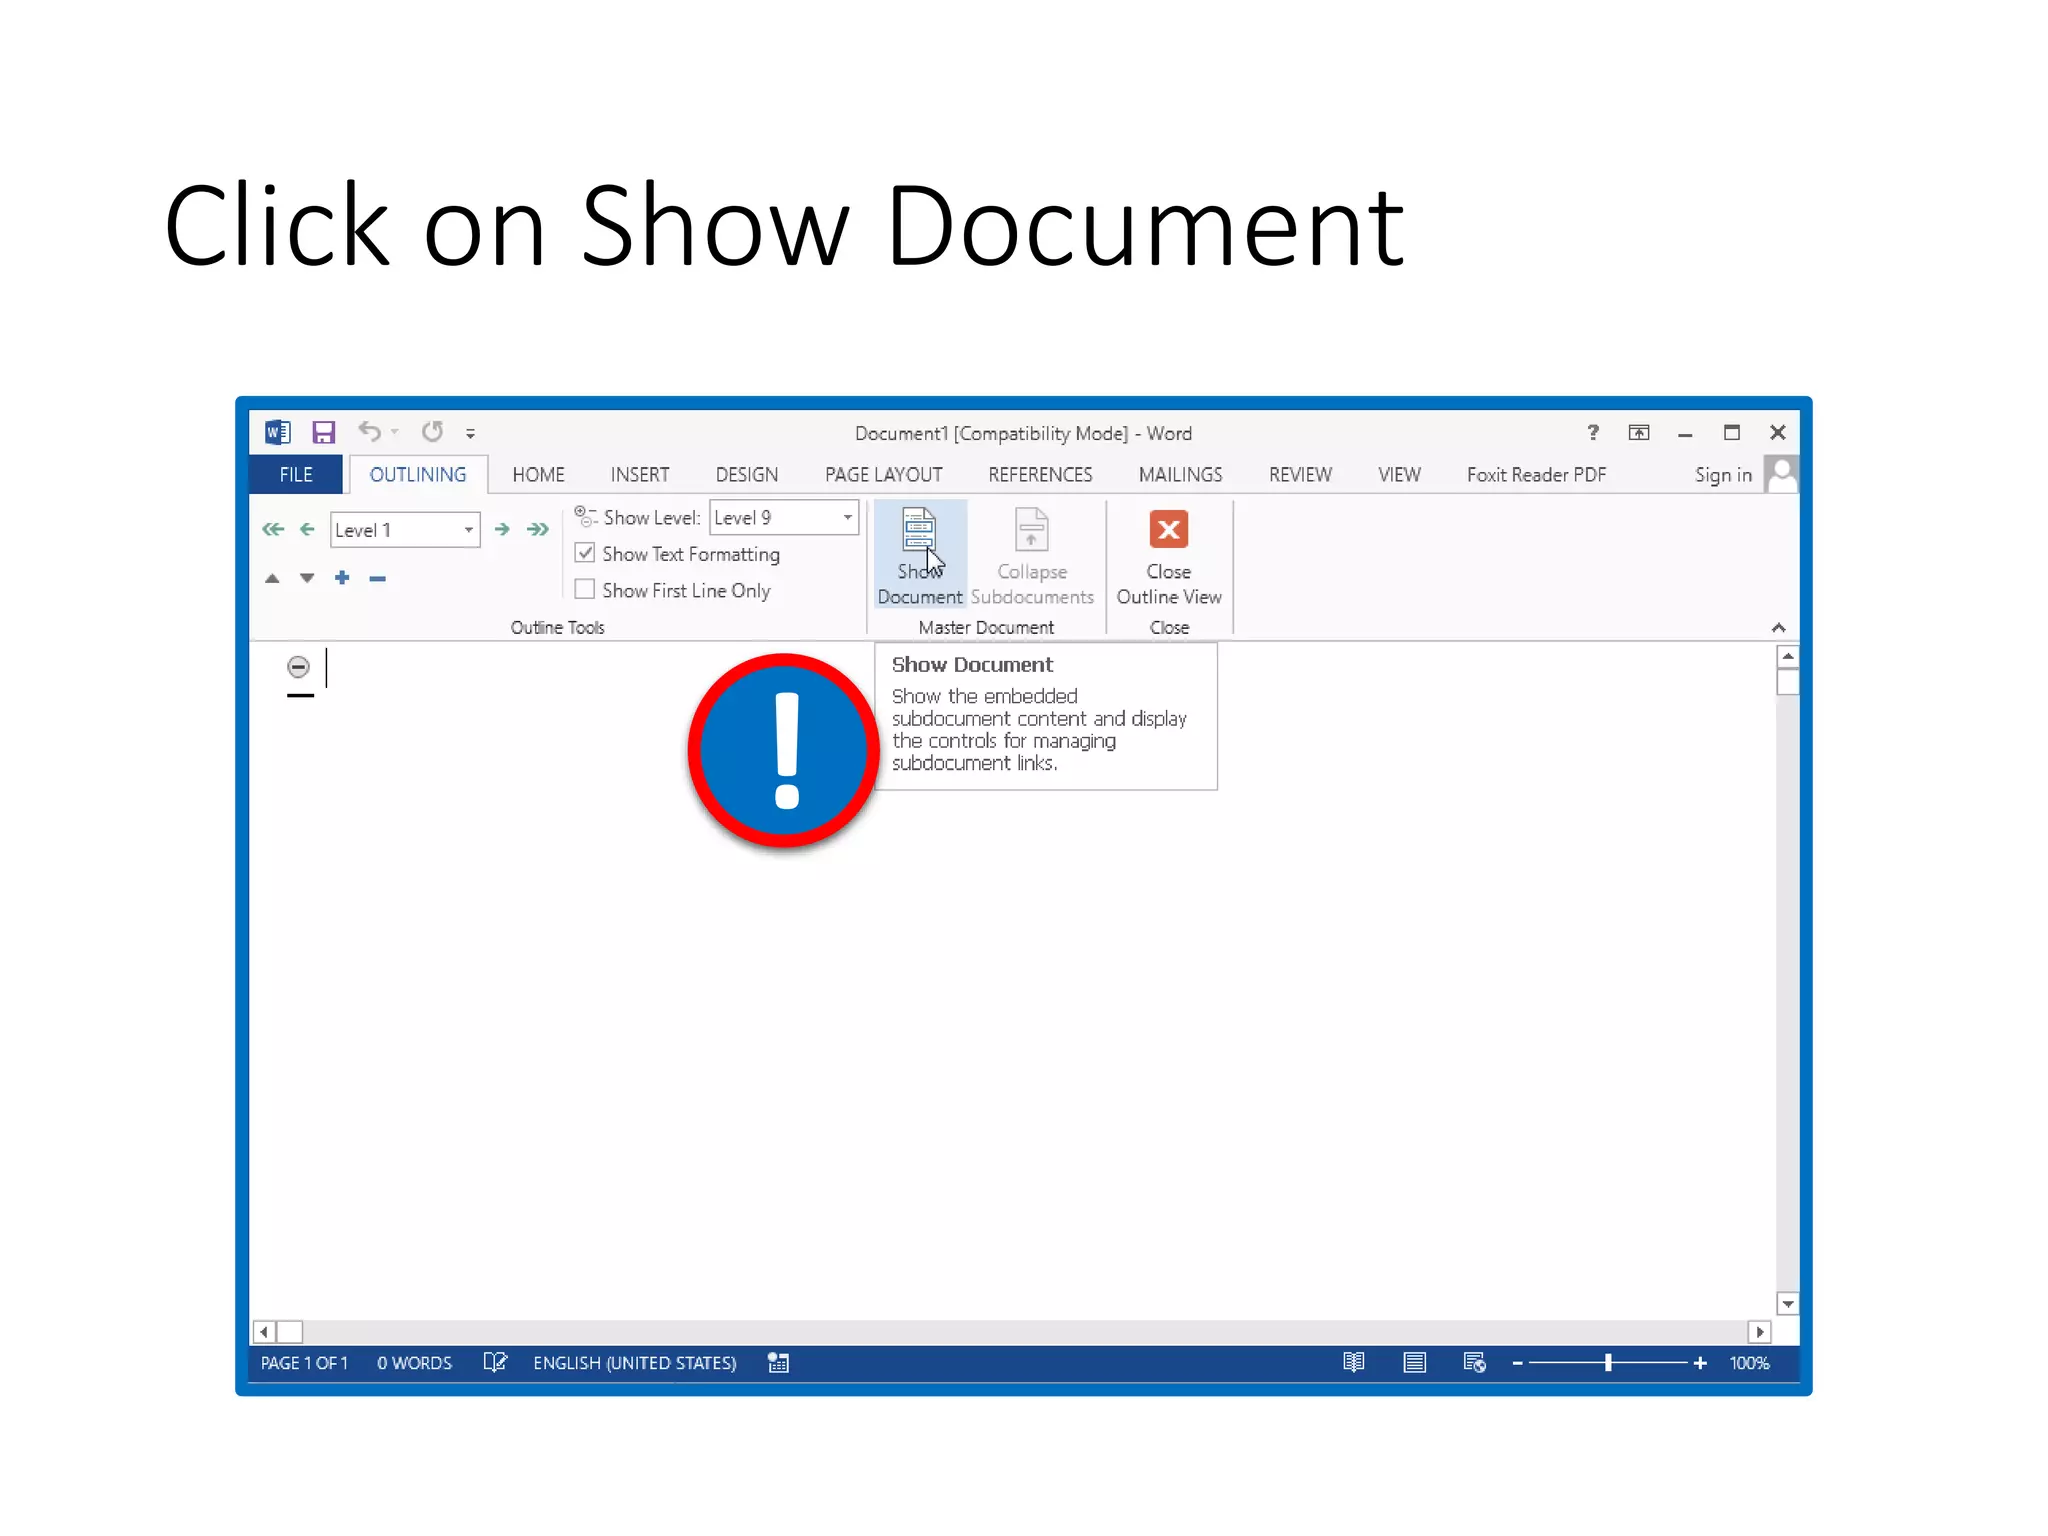Open the Show Level dropdown
2048x1536 pixels.
[x=847, y=517]
